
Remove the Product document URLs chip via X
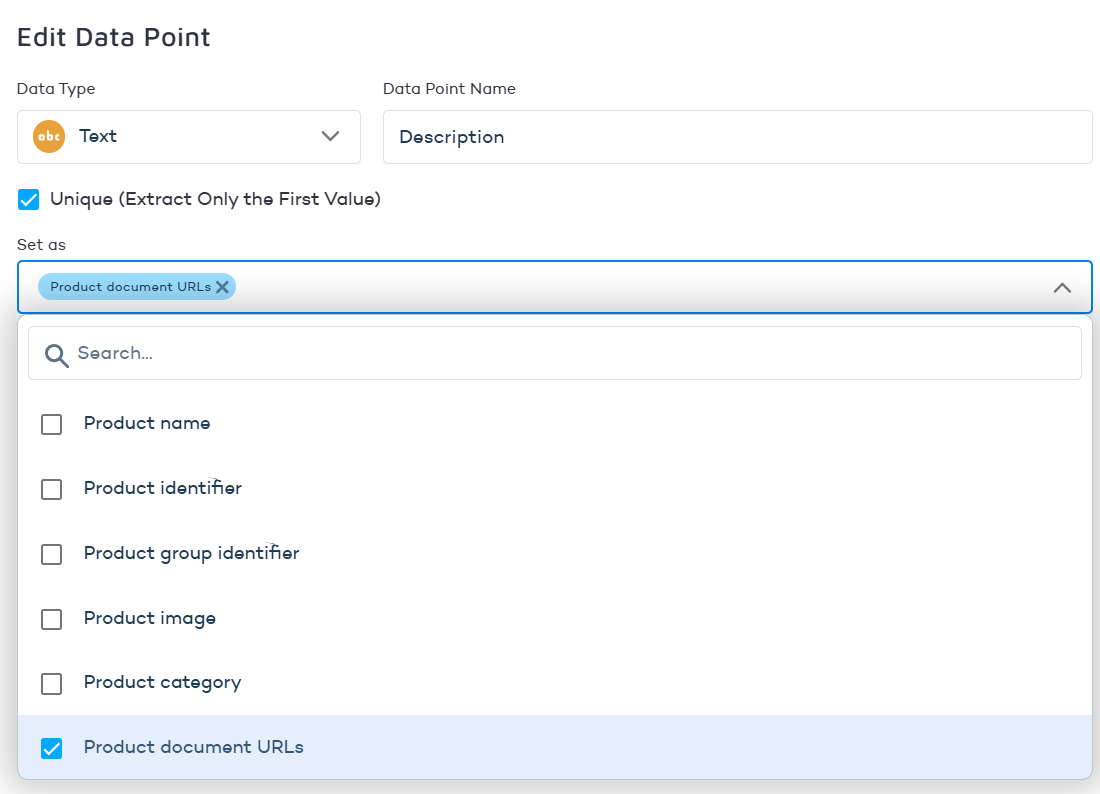click(222, 287)
